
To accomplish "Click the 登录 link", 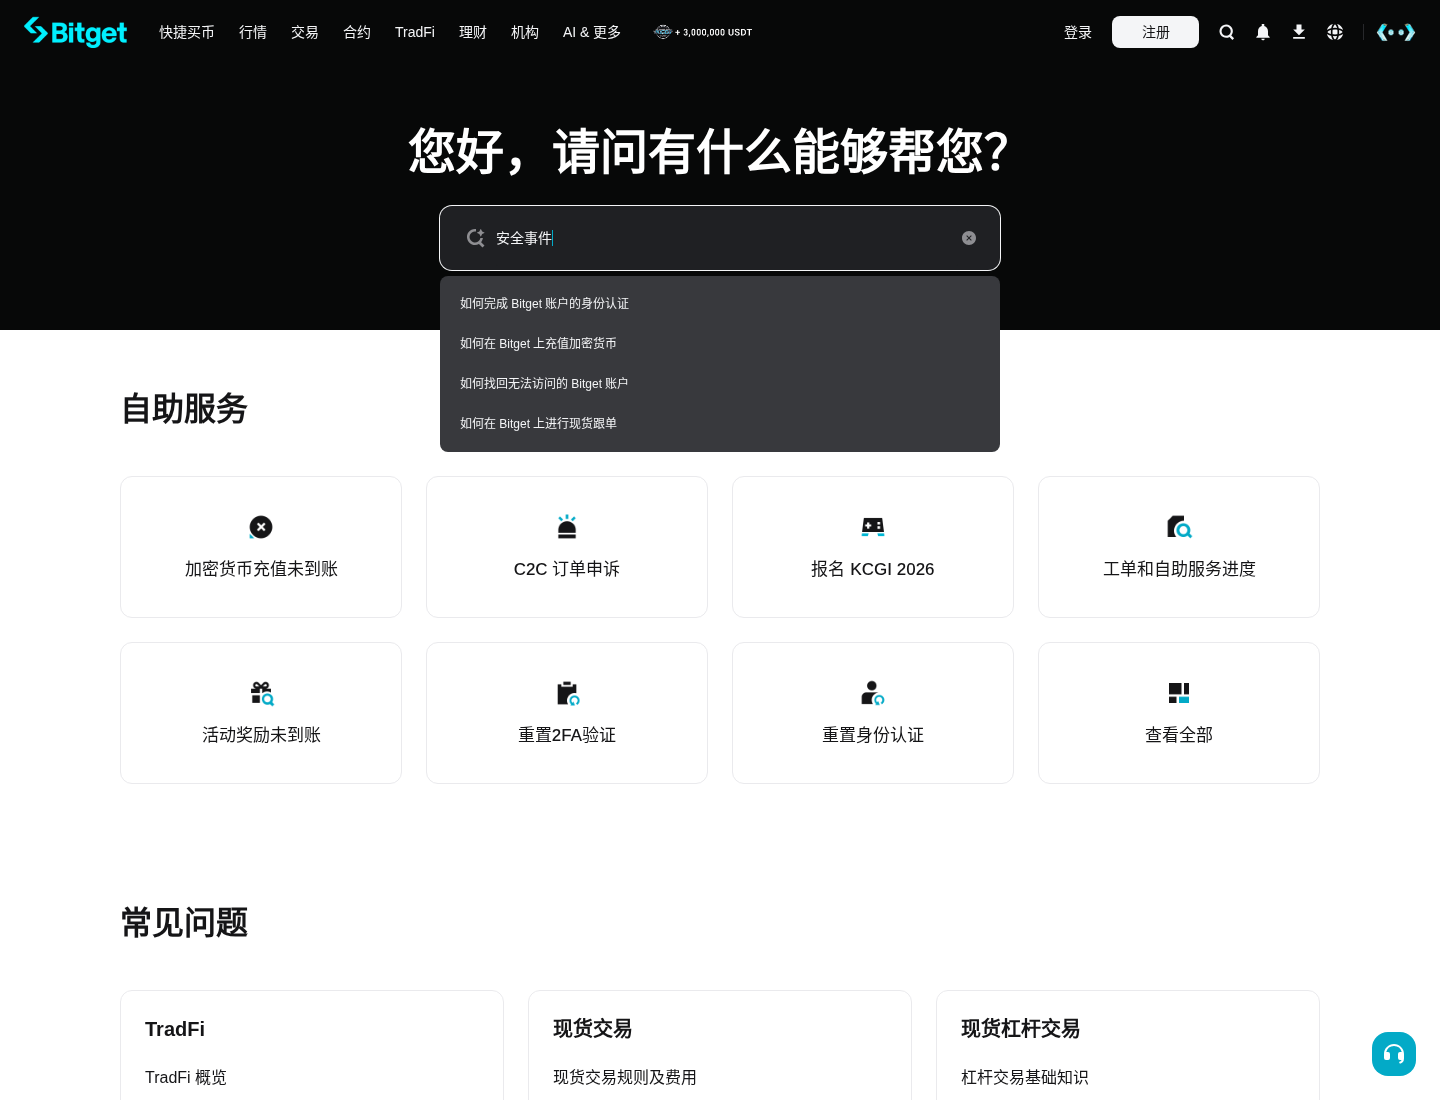I will (1078, 32).
